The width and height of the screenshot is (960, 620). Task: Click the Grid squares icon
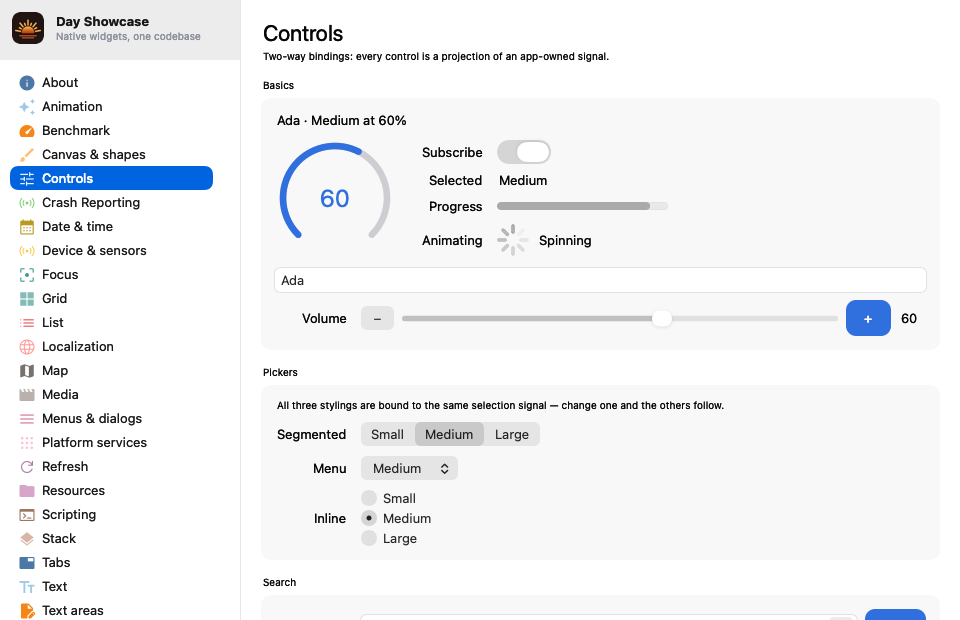[27, 299]
